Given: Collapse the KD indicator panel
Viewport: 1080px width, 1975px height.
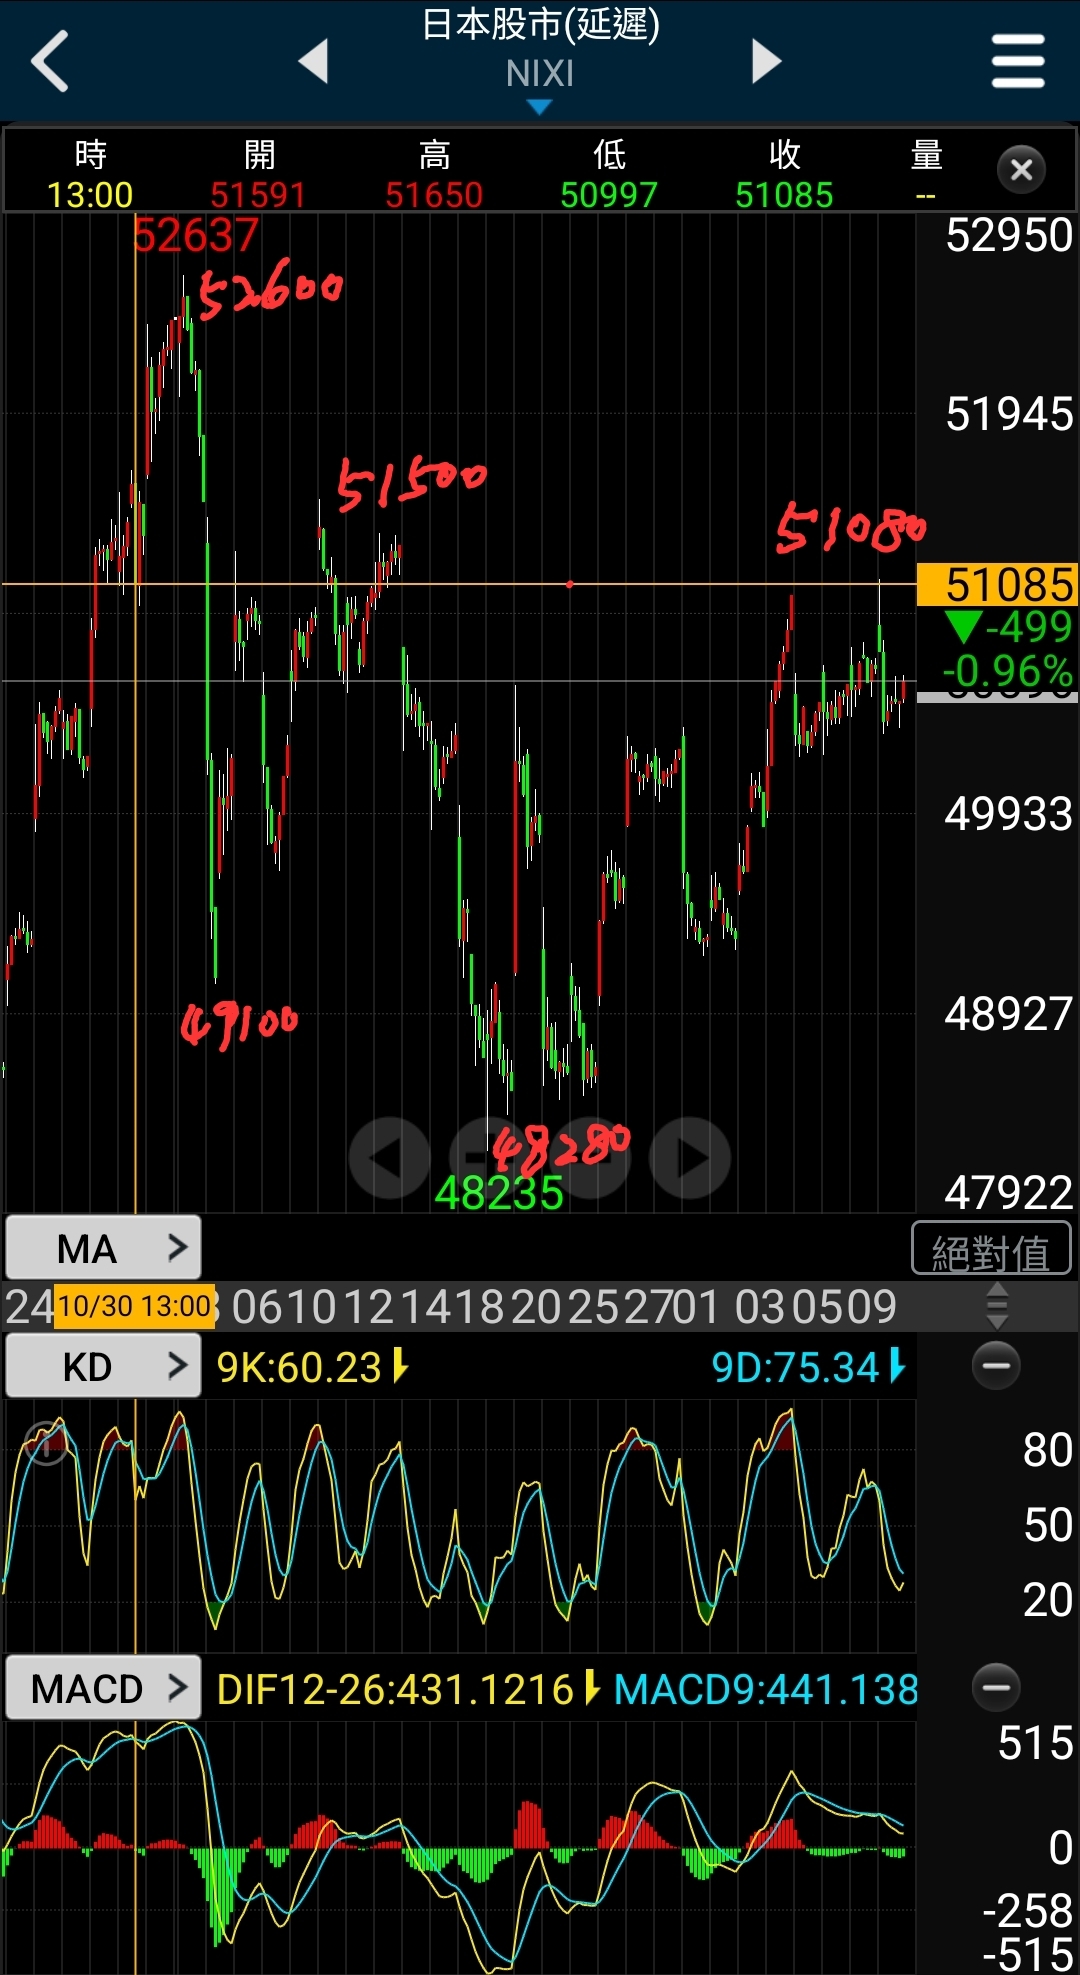Looking at the screenshot, I should click(x=996, y=1366).
